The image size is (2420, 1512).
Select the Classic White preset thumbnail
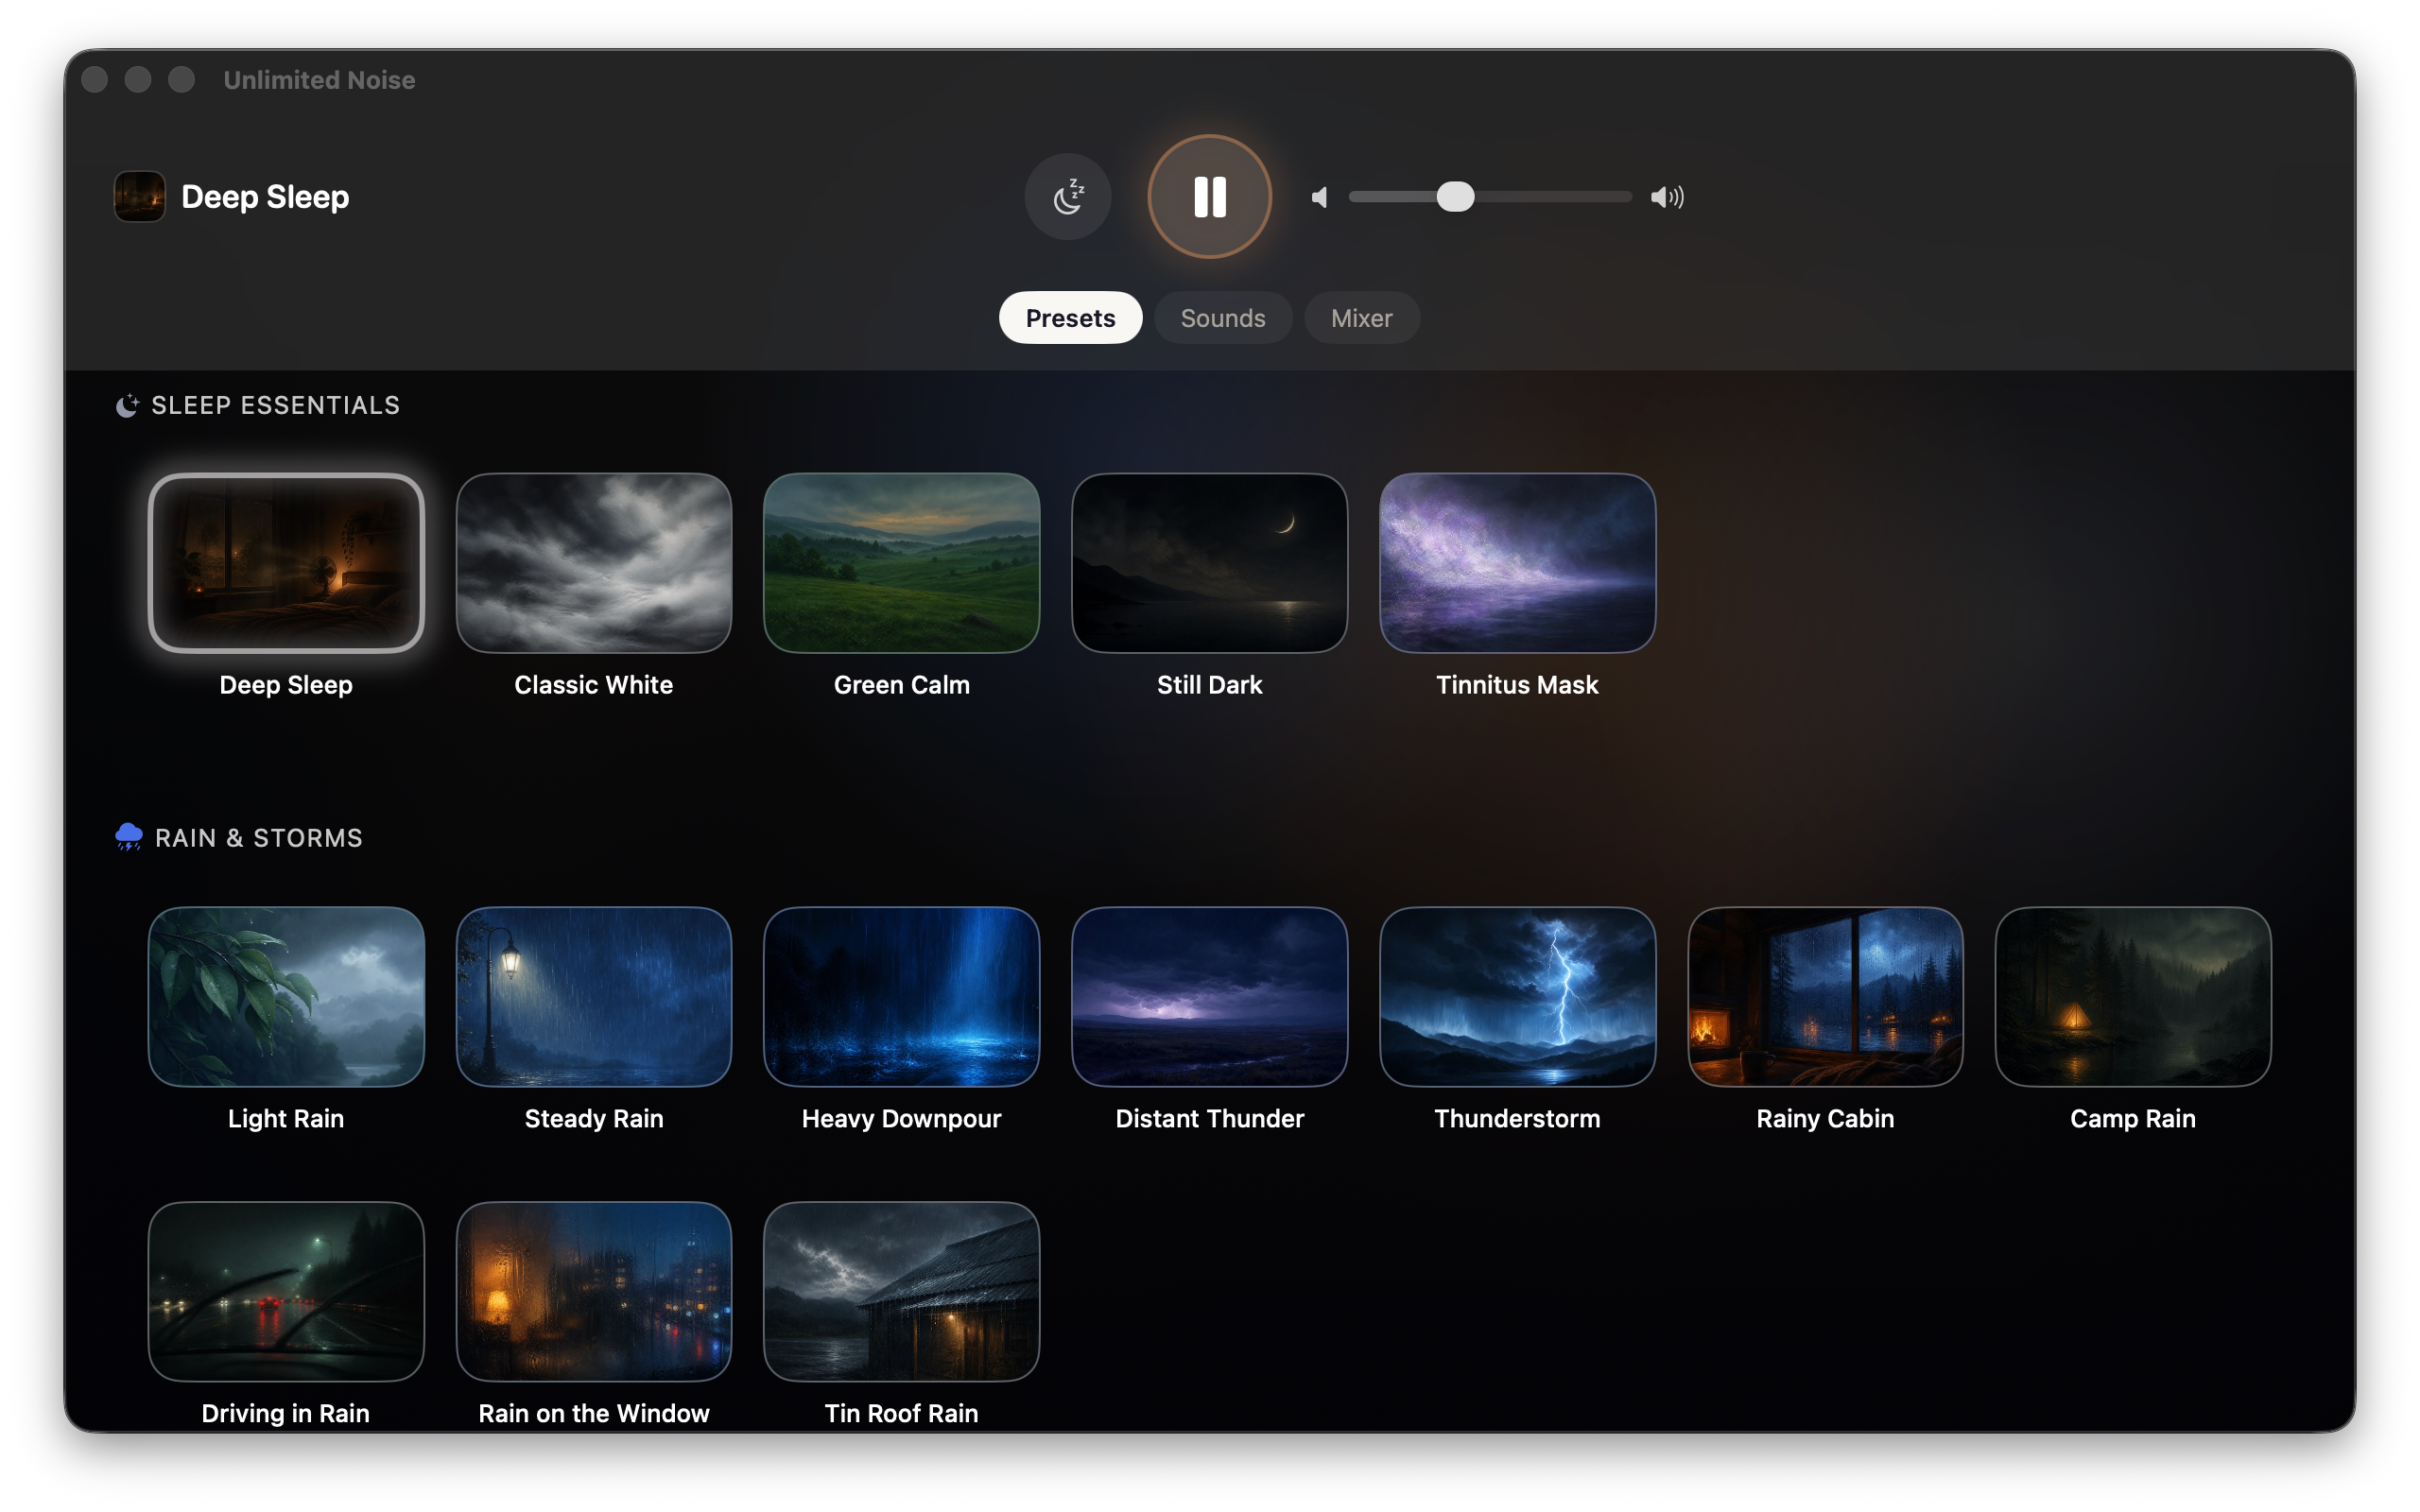tap(594, 563)
